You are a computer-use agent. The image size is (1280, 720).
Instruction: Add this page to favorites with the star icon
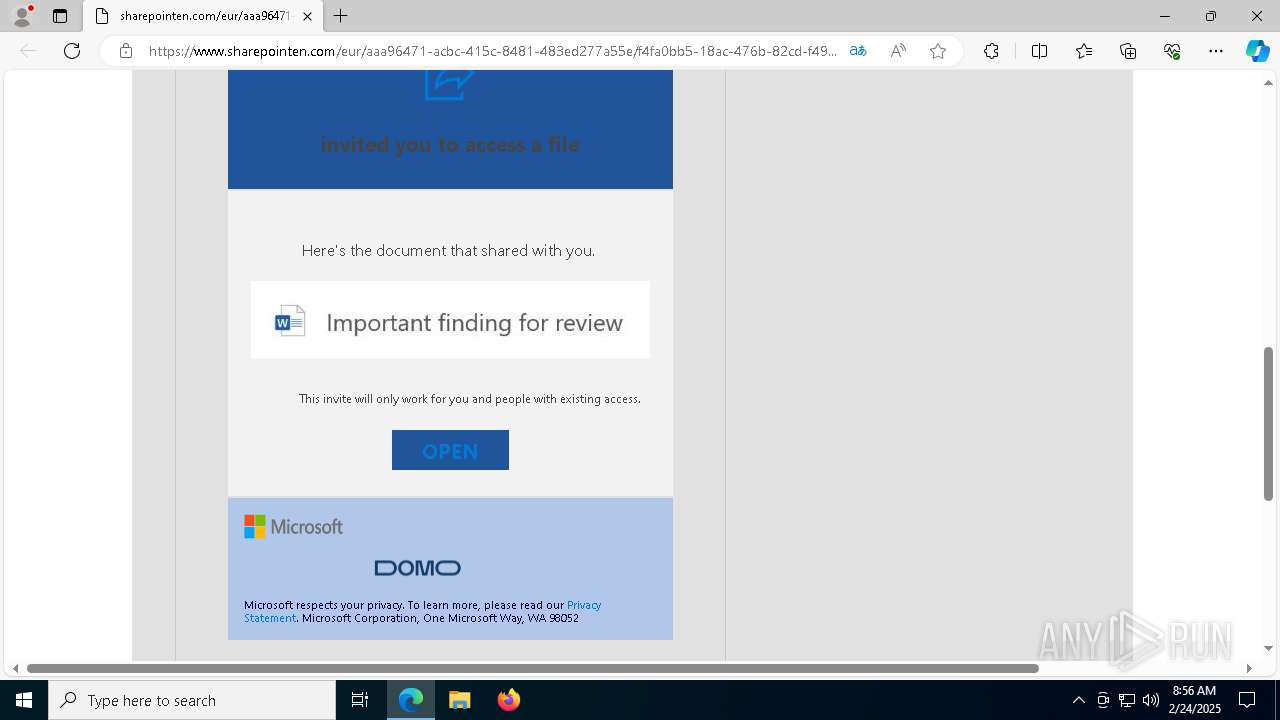pos(938,51)
